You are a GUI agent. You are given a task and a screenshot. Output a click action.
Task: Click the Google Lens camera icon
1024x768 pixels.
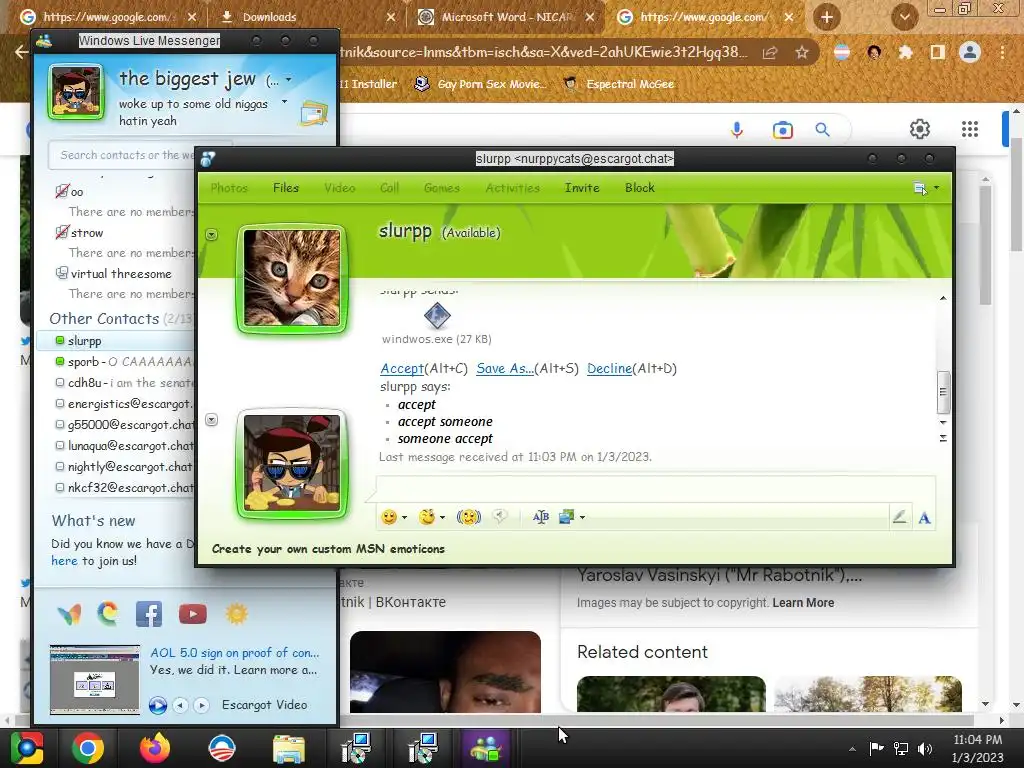pos(782,130)
